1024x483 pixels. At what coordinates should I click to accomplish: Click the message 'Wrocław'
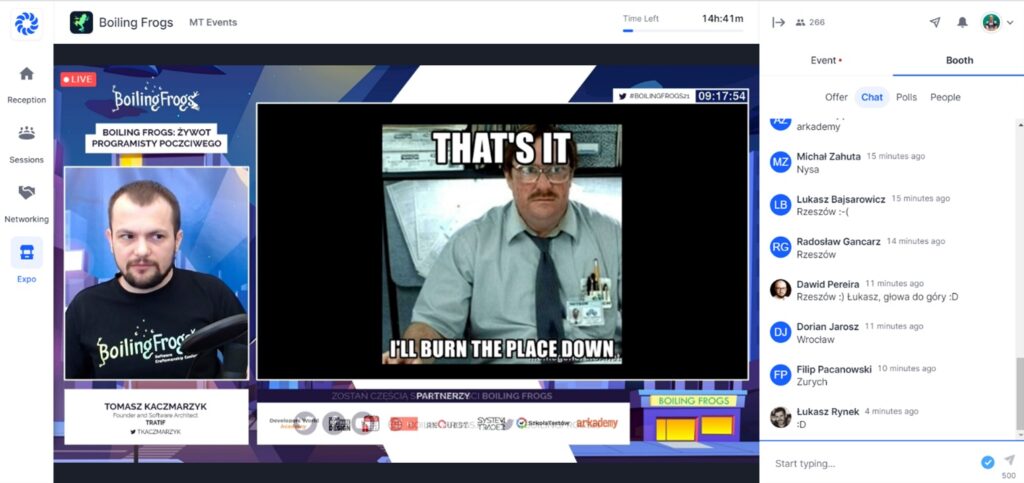click(x=815, y=339)
